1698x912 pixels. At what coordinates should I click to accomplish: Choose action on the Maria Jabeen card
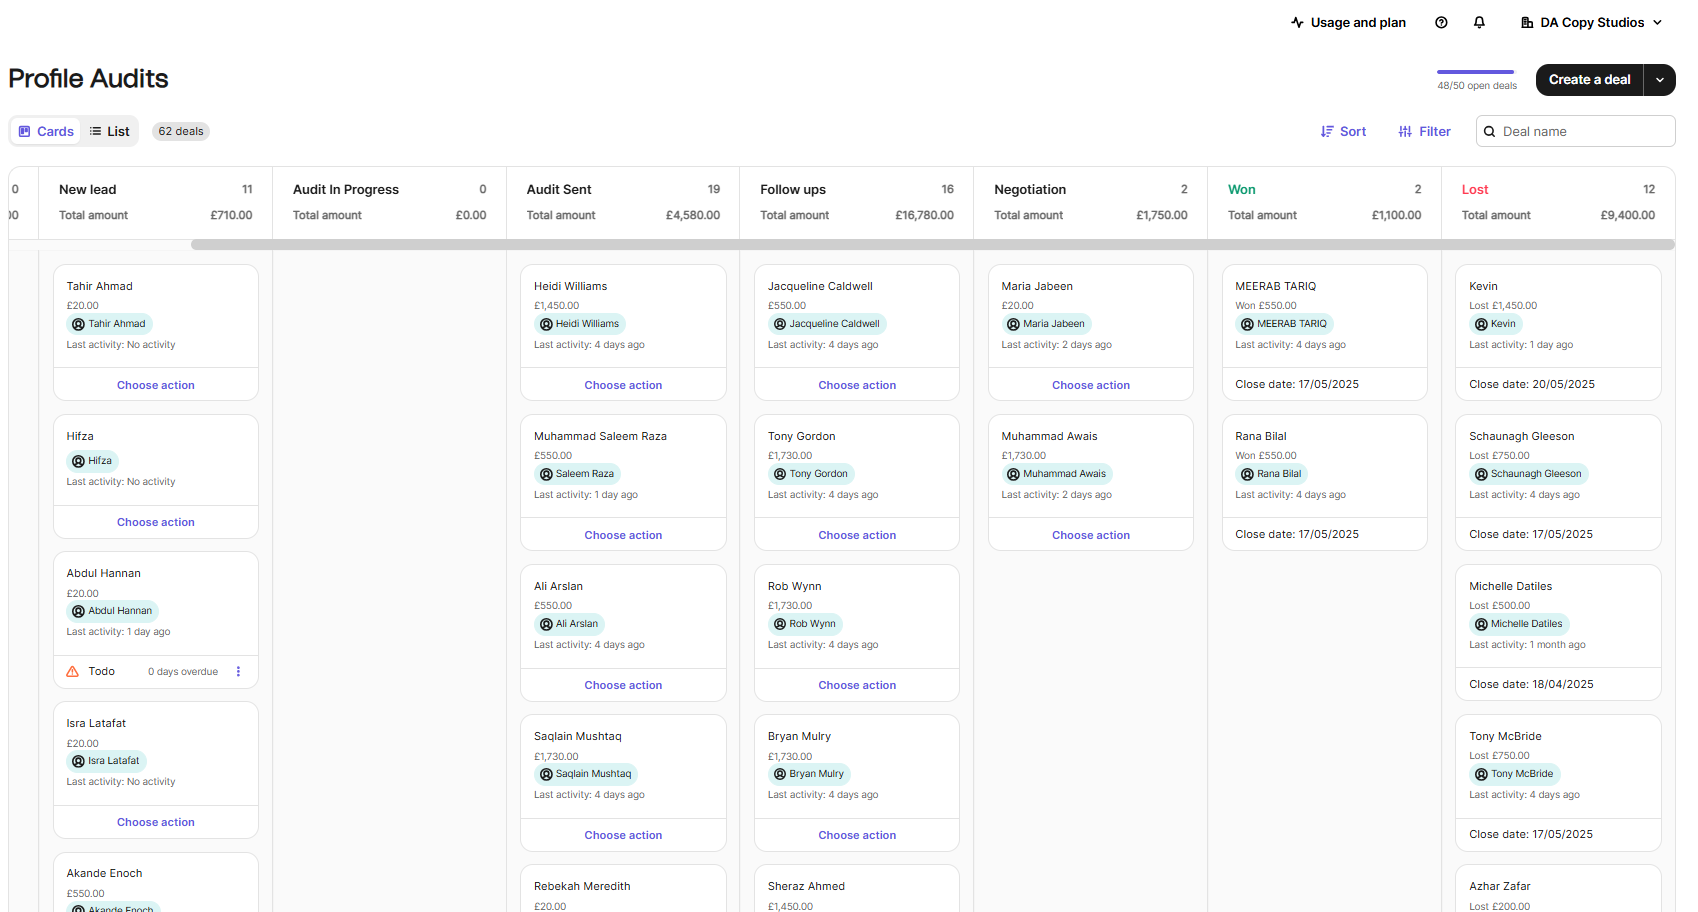pos(1090,385)
